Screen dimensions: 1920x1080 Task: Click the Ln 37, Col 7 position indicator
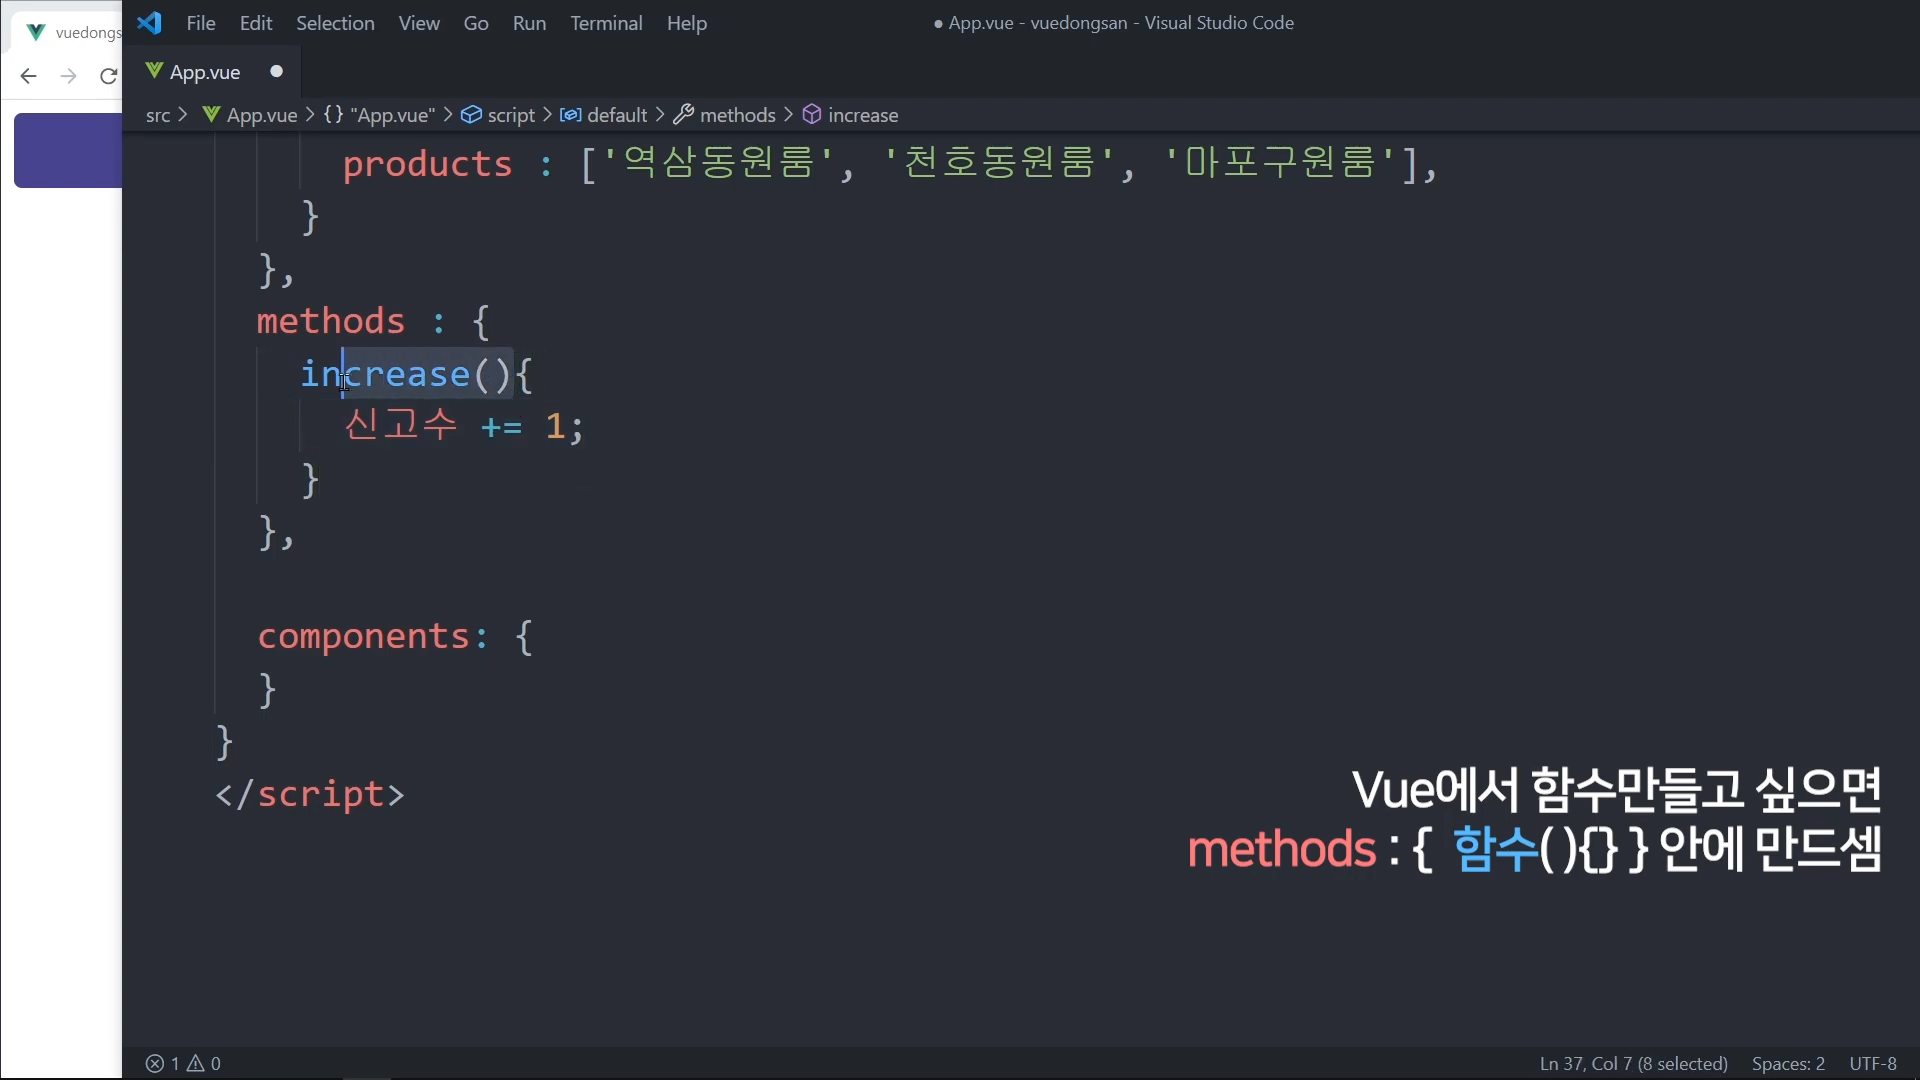coord(1633,1064)
